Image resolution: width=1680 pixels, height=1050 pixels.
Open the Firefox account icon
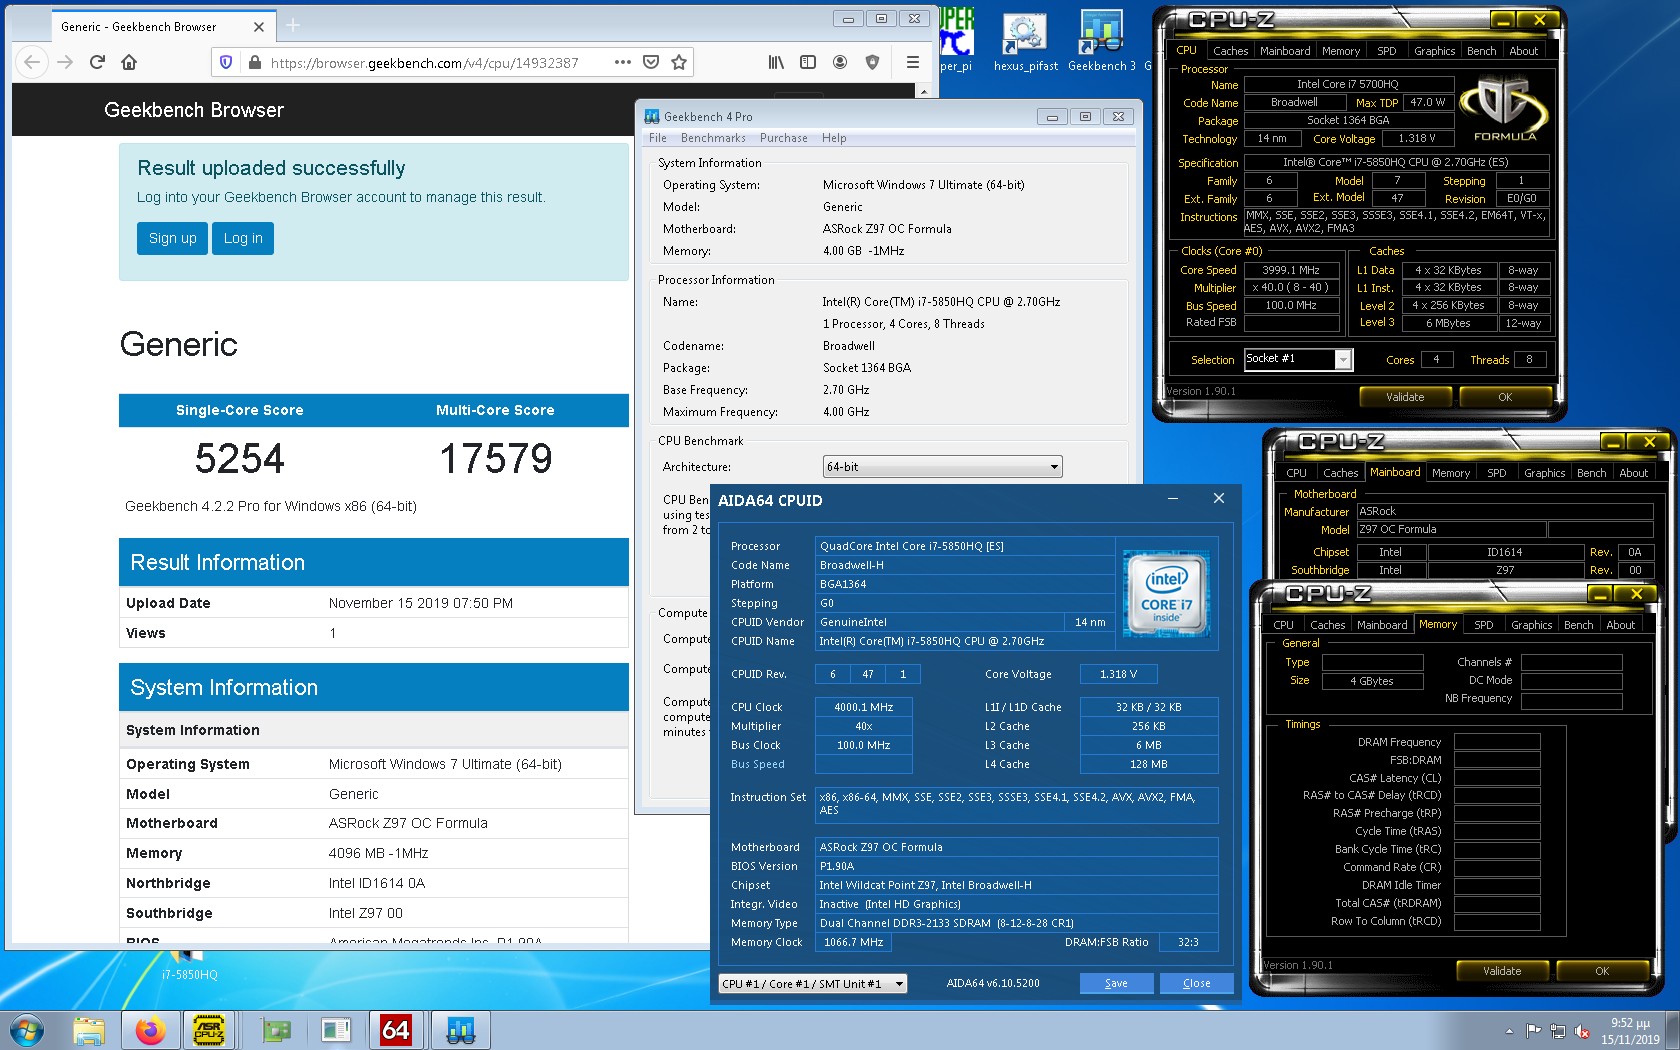coord(840,62)
